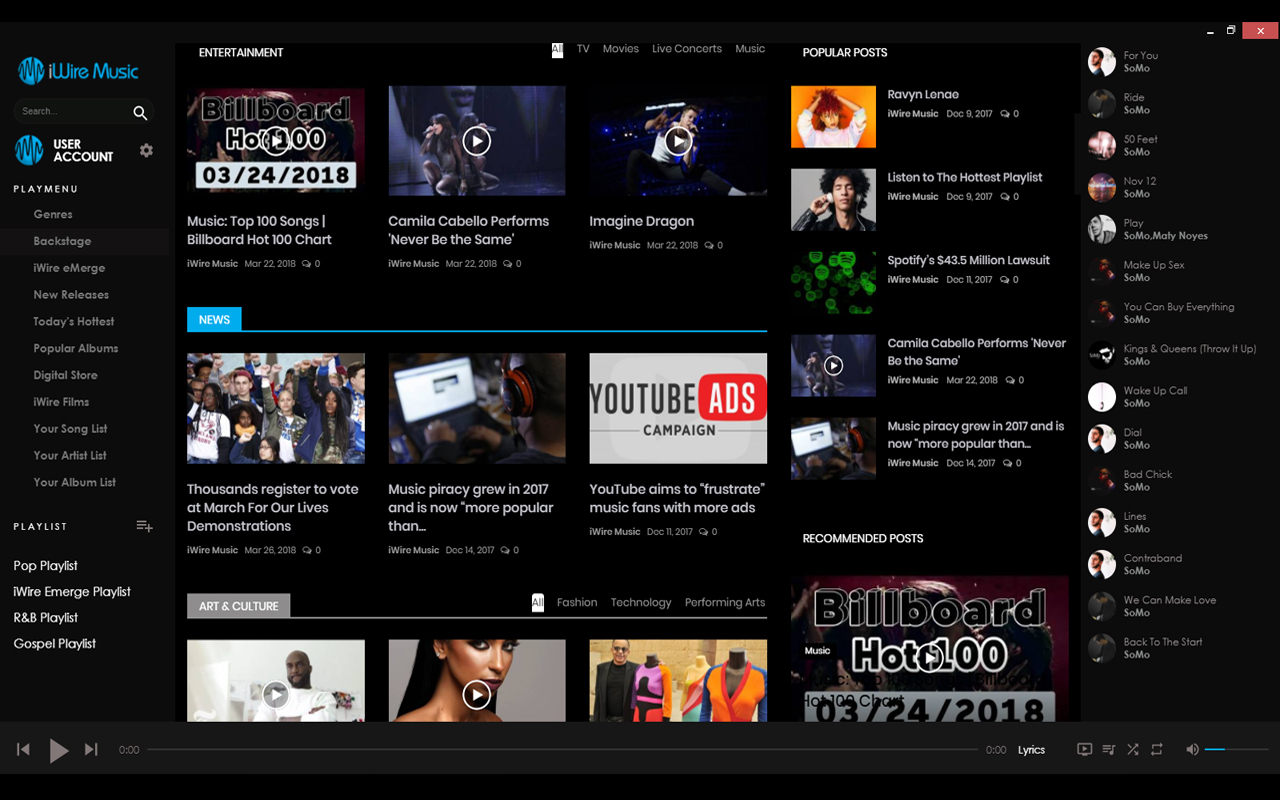Select the Art & Culture All filter tab
The height and width of the screenshot is (800, 1280).
click(x=538, y=603)
